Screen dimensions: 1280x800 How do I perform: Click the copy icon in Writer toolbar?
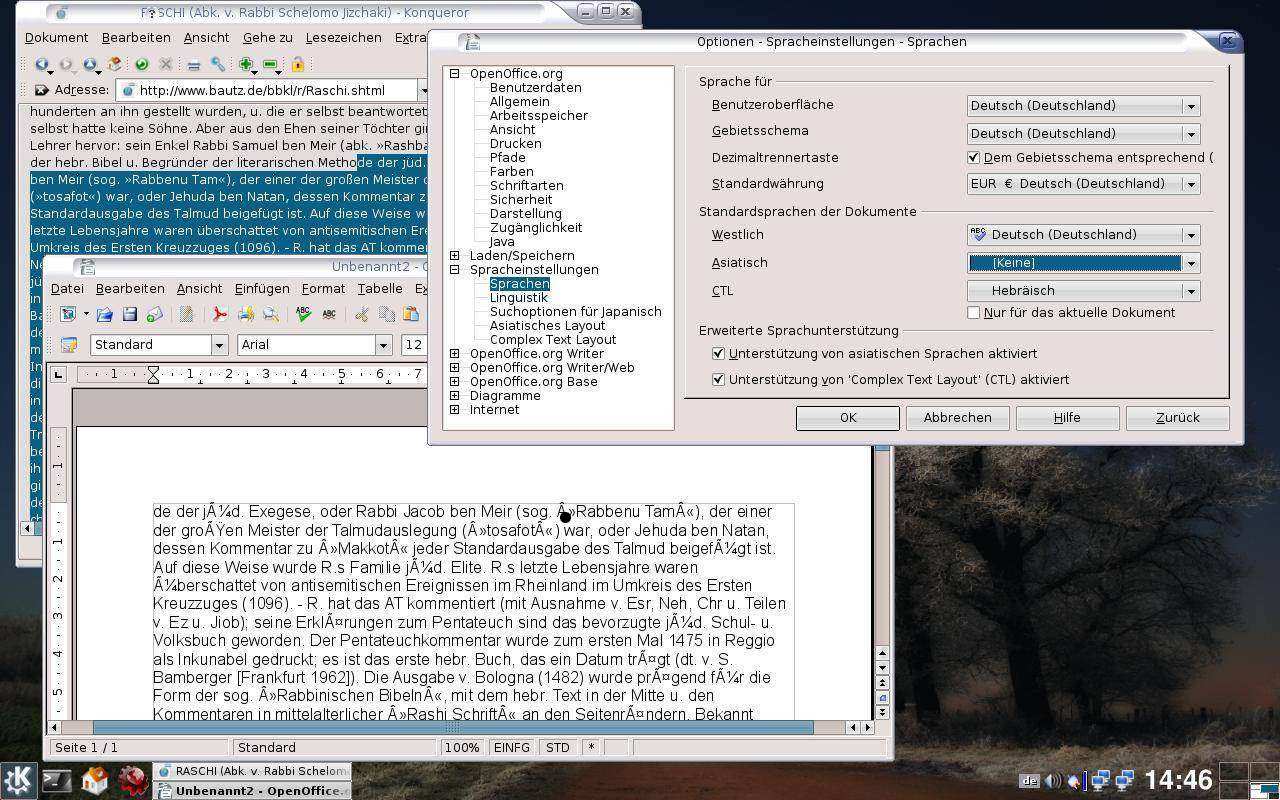point(386,314)
